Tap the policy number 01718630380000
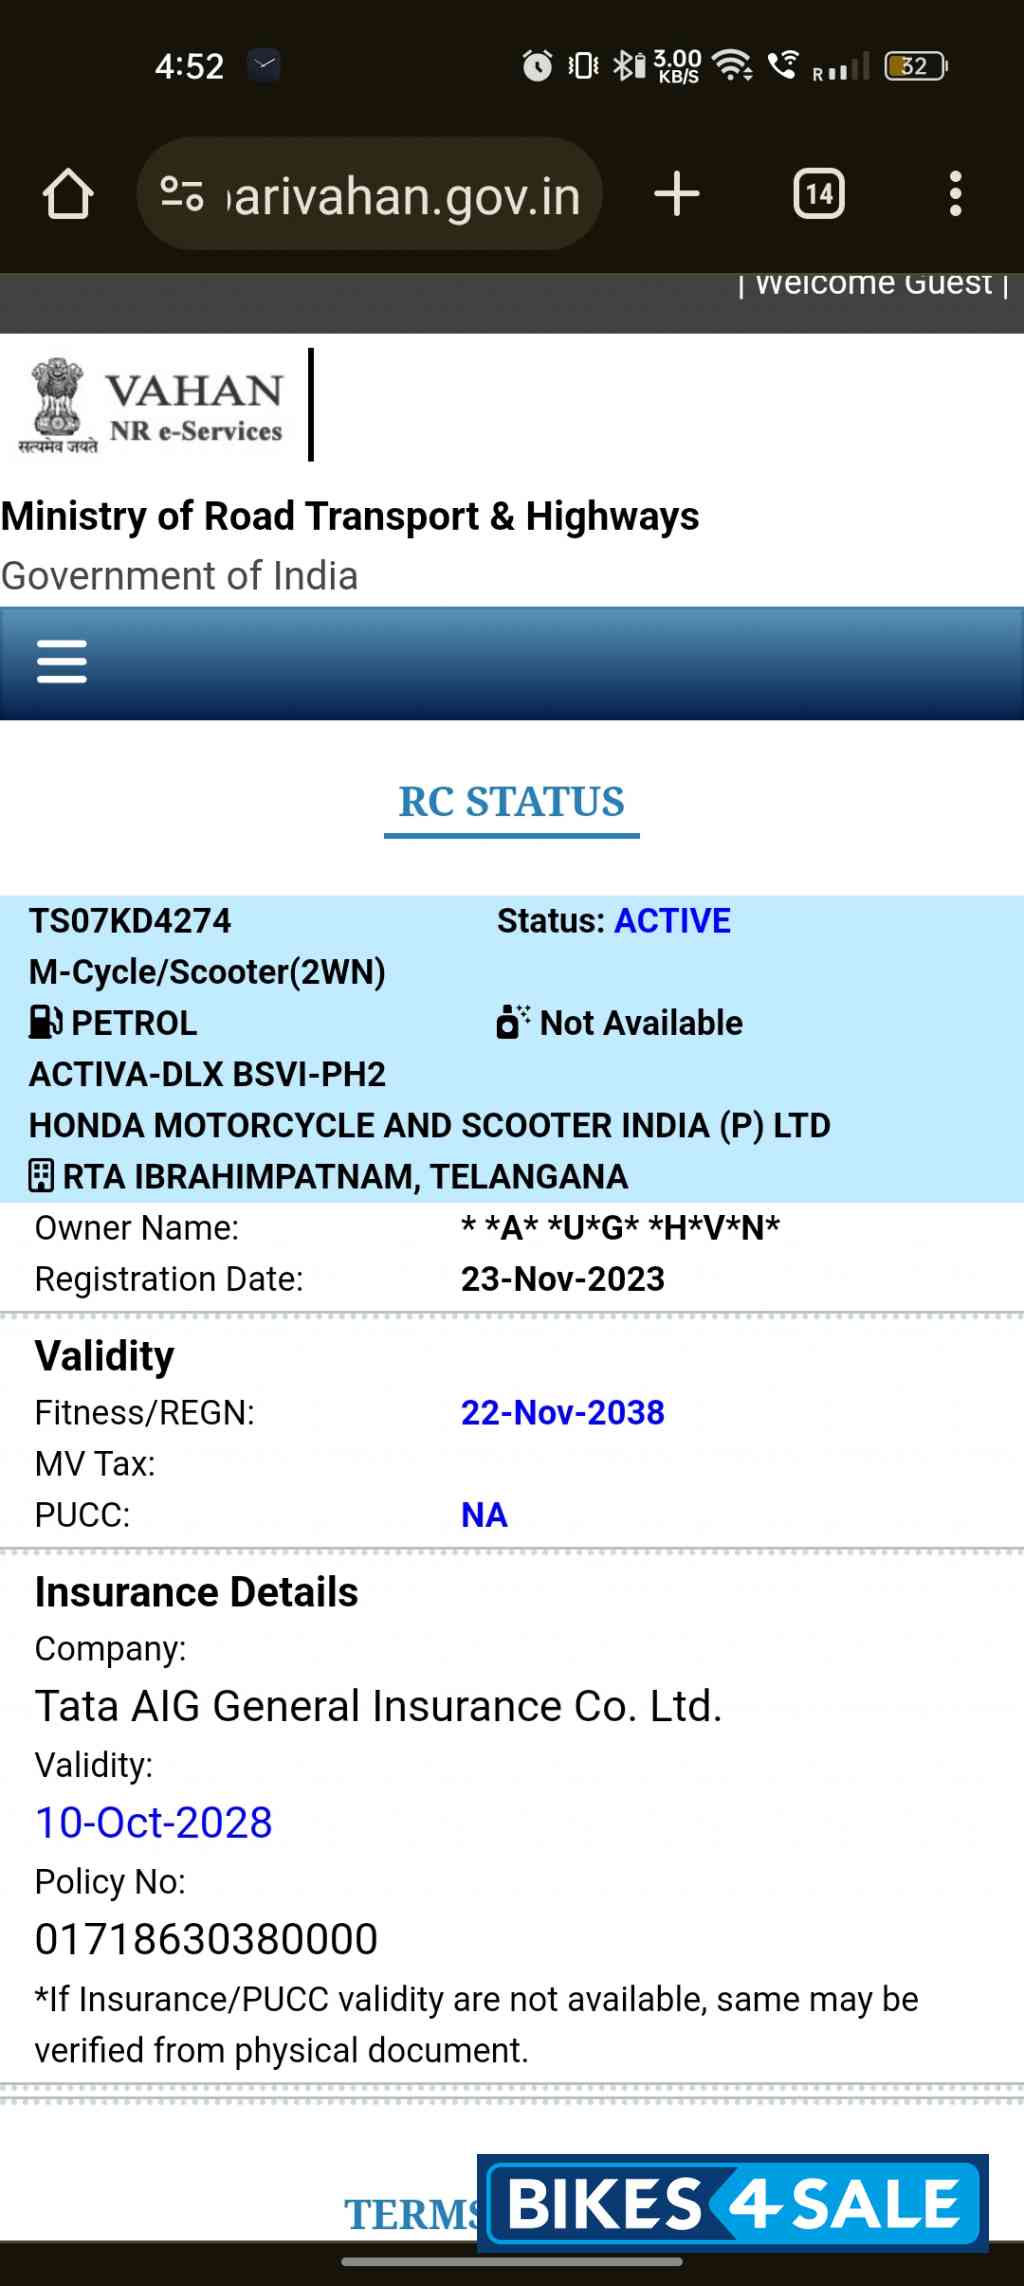This screenshot has height=2286, width=1024. click(x=205, y=1939)
